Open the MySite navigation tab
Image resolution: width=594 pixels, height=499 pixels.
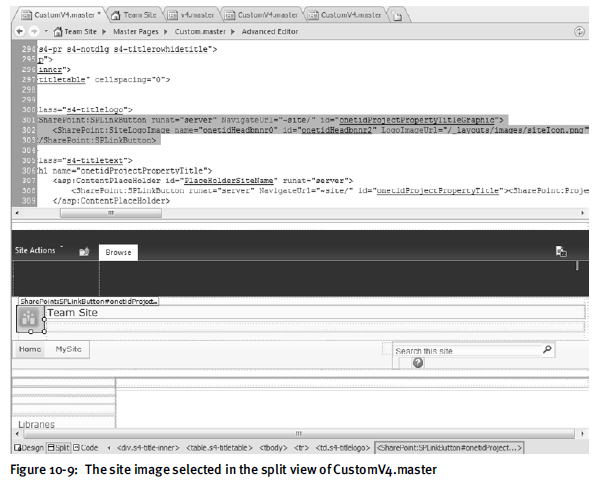(x=68, y=349)
